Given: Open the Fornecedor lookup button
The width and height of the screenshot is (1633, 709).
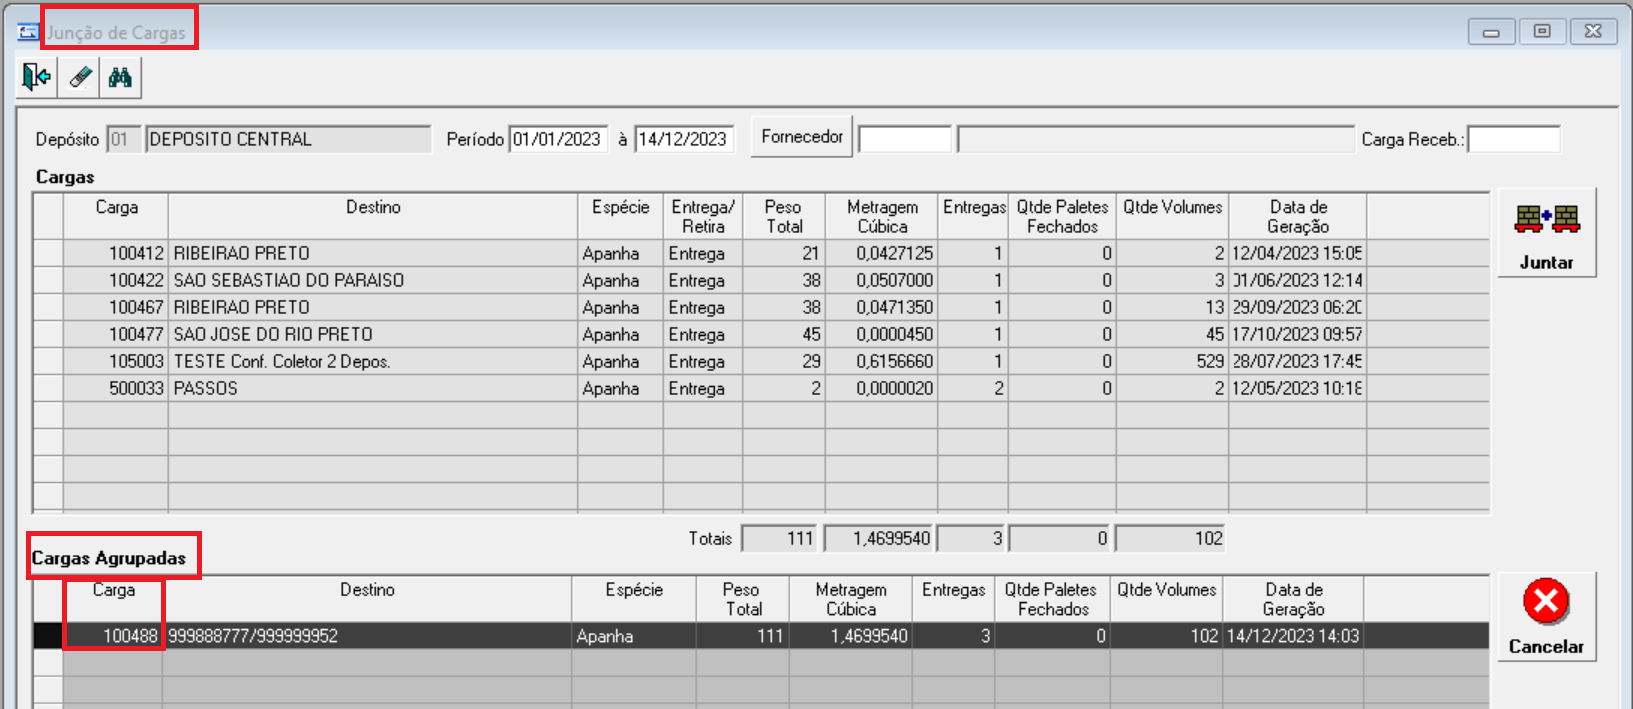Looking at the screenshot, I should click(x=802, y=137).
